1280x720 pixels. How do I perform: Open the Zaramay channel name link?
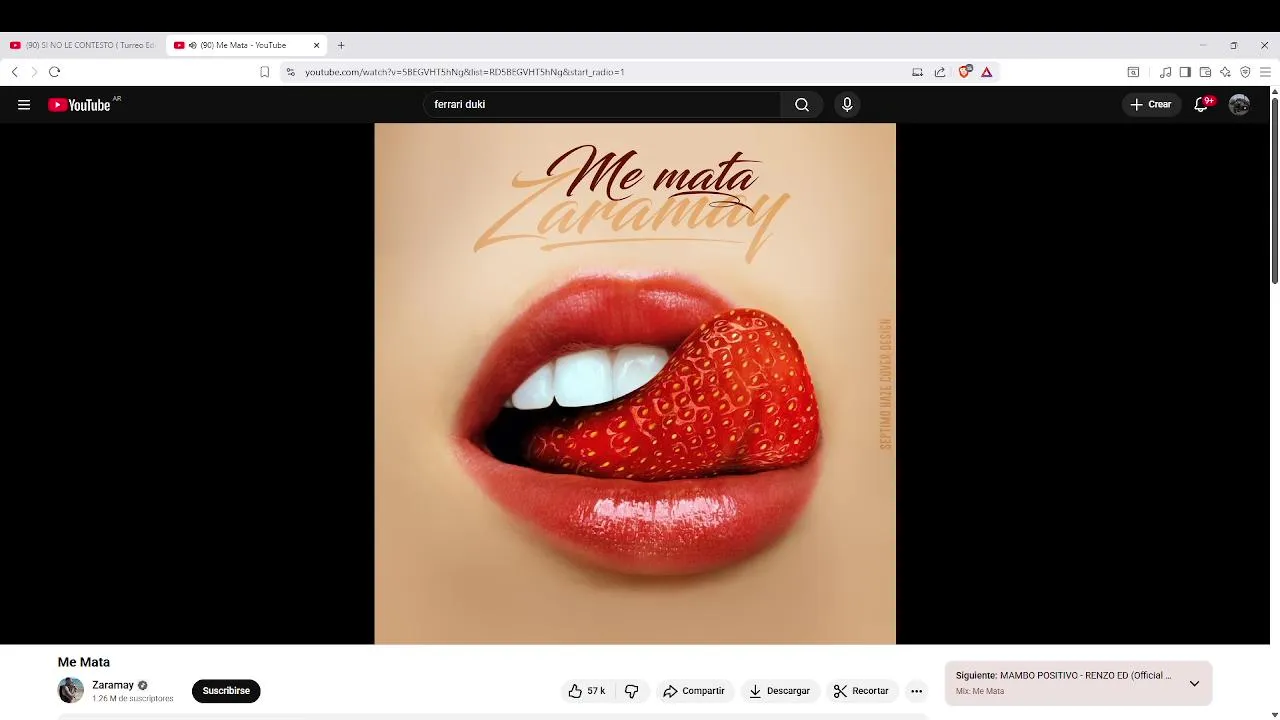(x=113, y=685)
